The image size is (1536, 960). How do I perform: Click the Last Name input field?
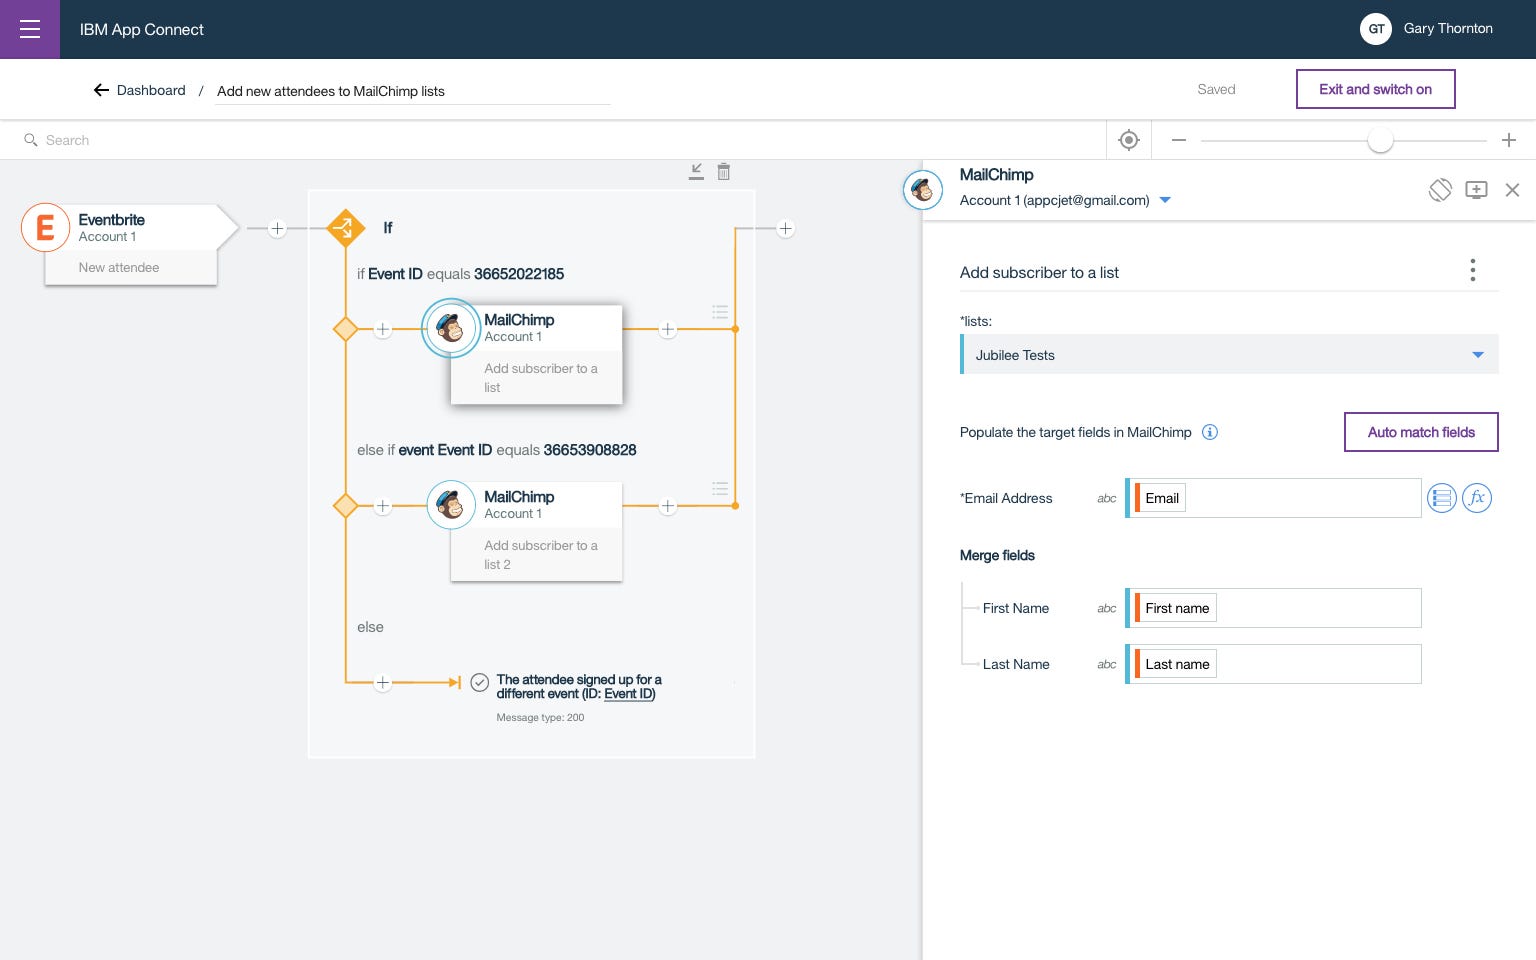click(x=1273, y=664)
